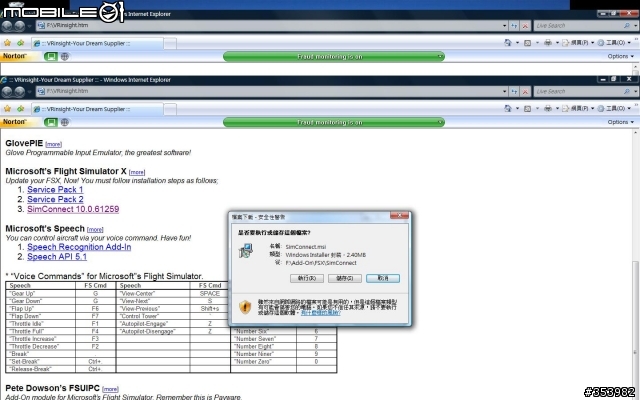
Task: Click Add to Favorites icon in front window
Action: click(20, 109)
